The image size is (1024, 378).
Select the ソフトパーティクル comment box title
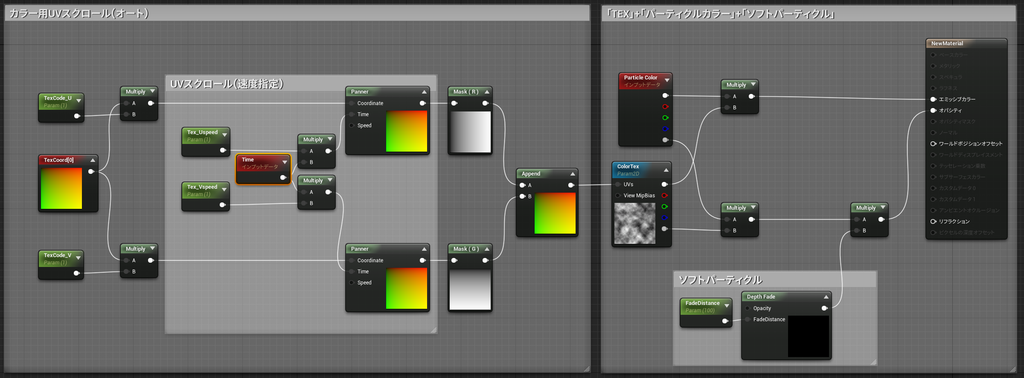click(x=720, y=280)
